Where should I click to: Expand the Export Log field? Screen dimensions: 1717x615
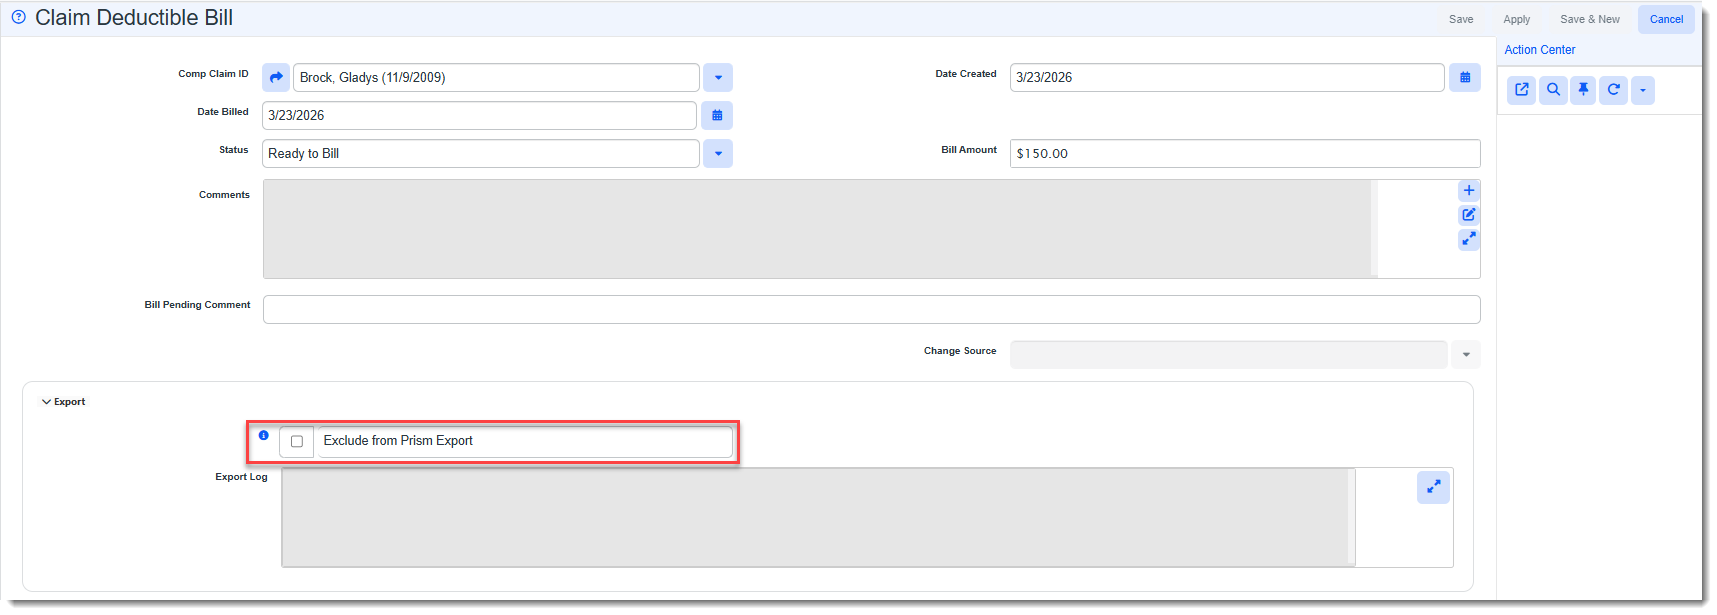(x=1433, y=487)
